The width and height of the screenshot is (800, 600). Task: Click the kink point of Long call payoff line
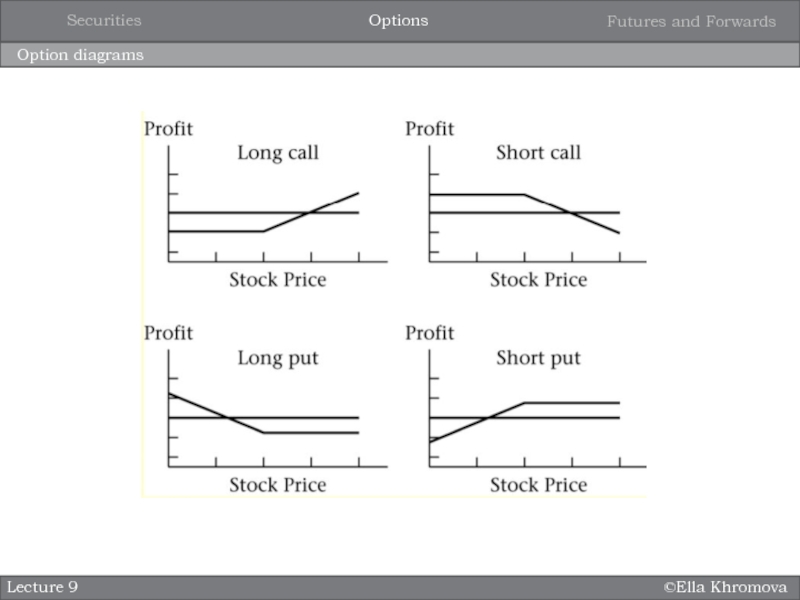[x=264, y=231]
